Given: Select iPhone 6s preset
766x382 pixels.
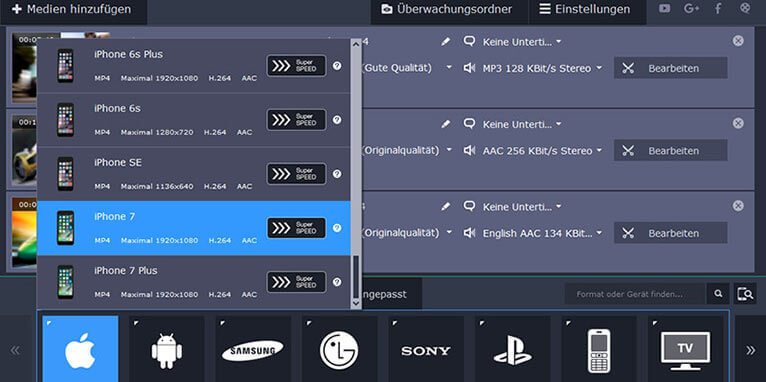Looking at the screenshot, I should tap(193, 120).
